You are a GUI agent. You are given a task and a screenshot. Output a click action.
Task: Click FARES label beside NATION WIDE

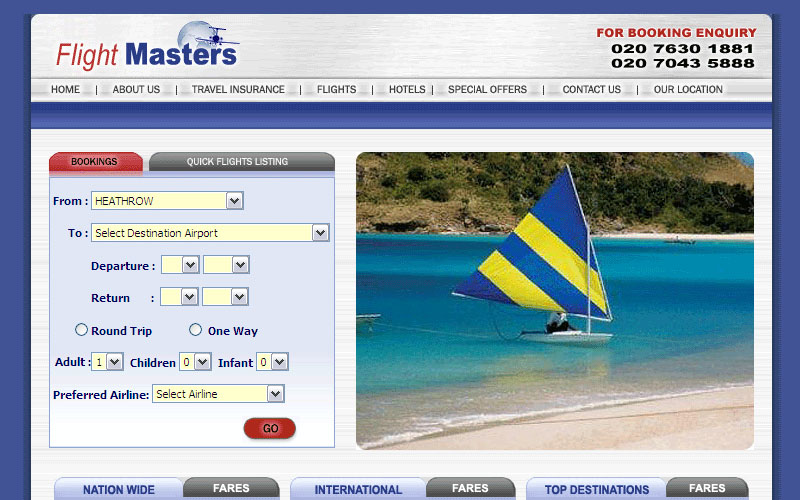coord(231,488)
